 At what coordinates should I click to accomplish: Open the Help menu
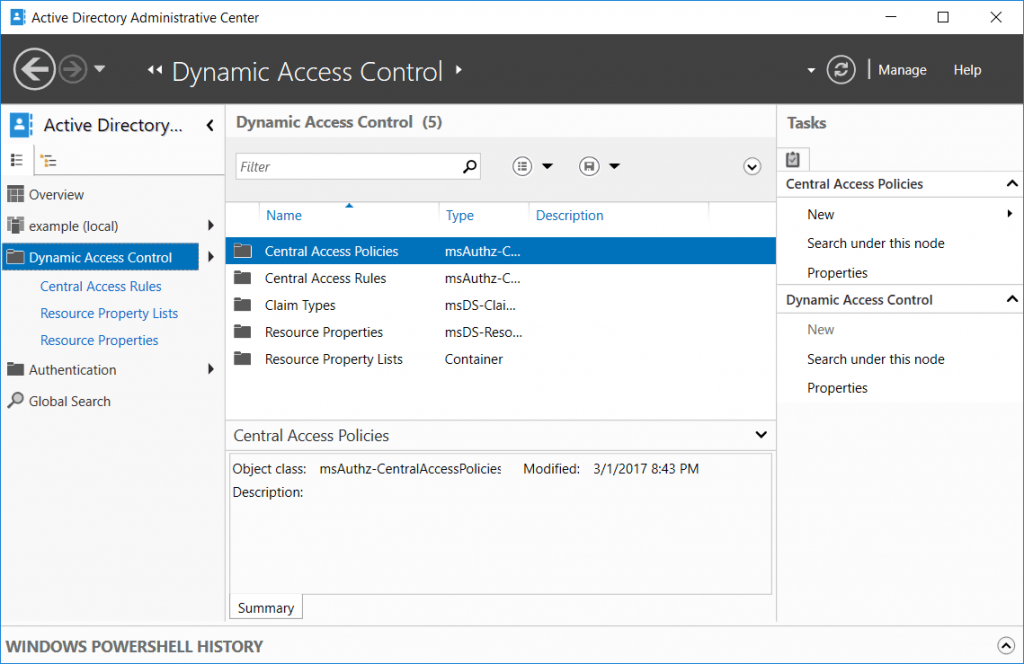point(966,69)
